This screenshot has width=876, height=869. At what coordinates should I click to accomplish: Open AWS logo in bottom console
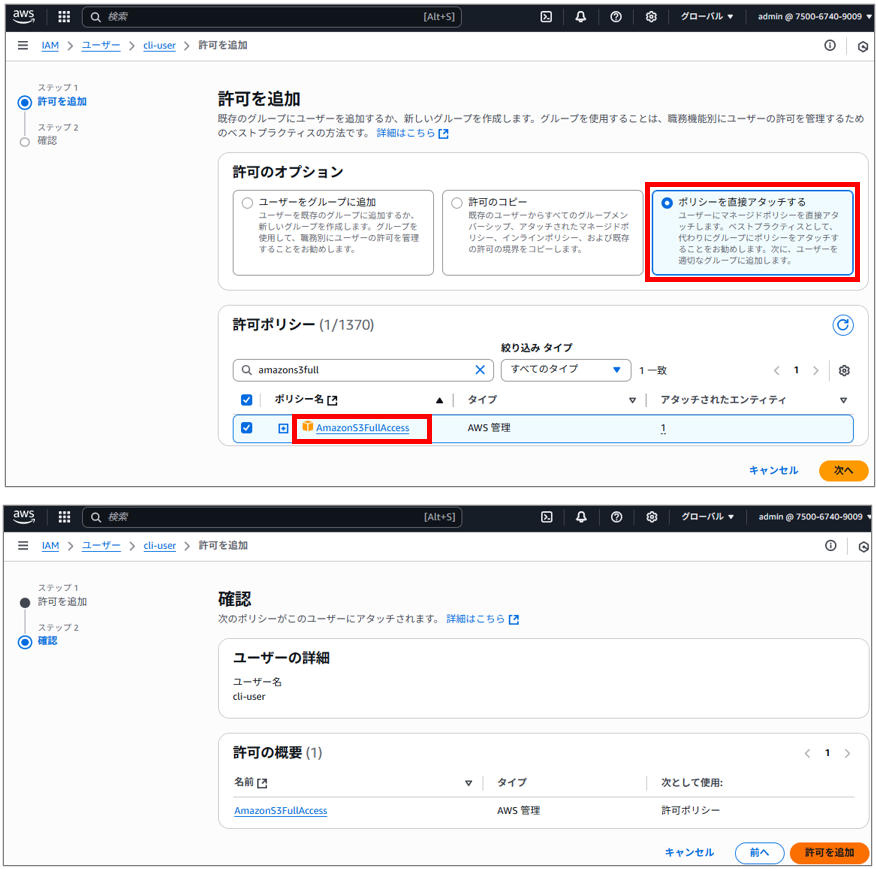click(x=23, y=516)
